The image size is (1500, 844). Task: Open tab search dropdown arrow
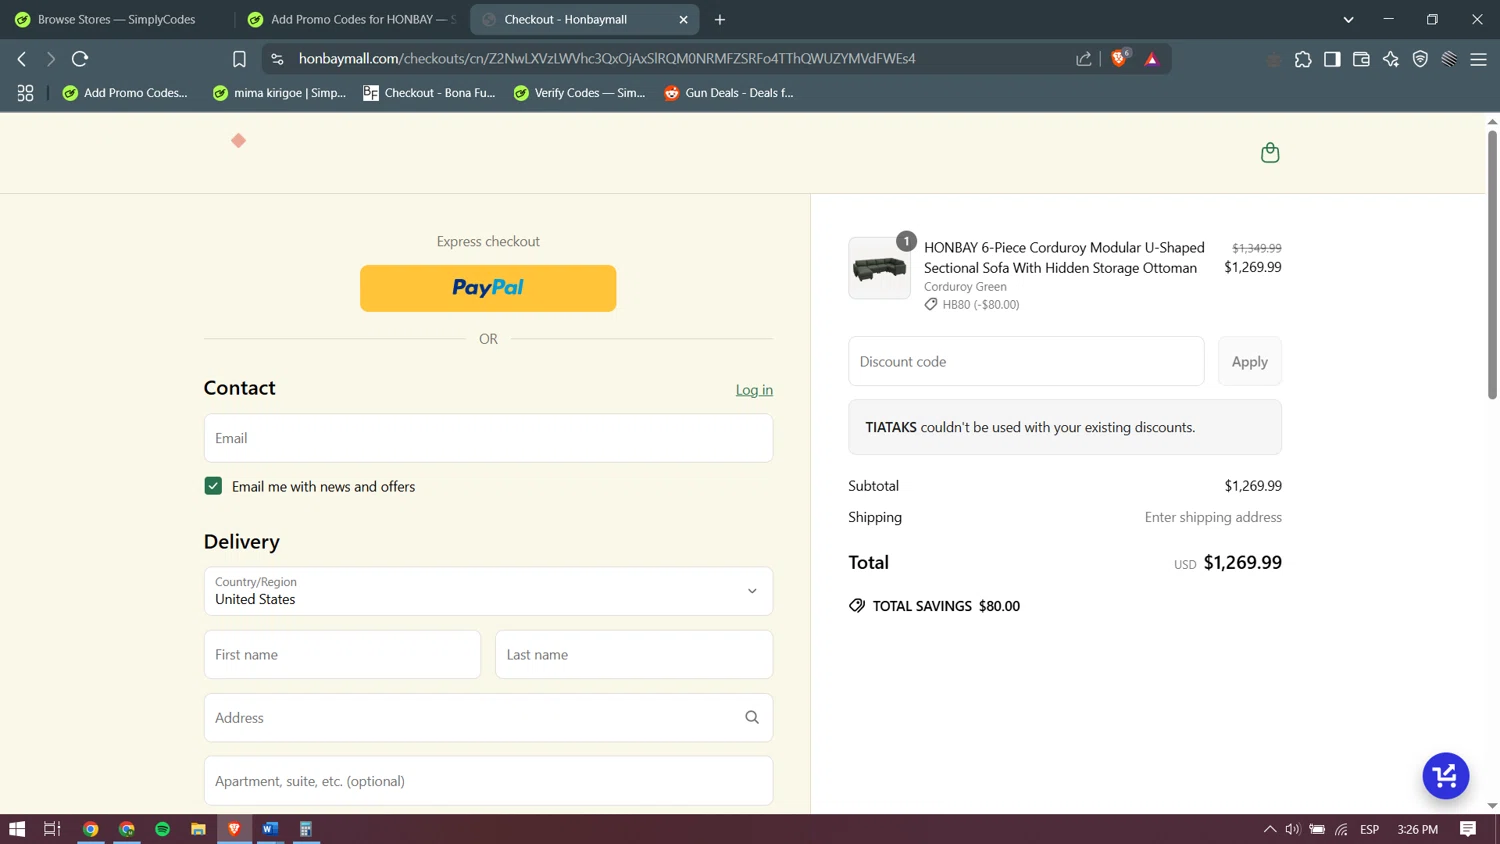click(1348, 19)
